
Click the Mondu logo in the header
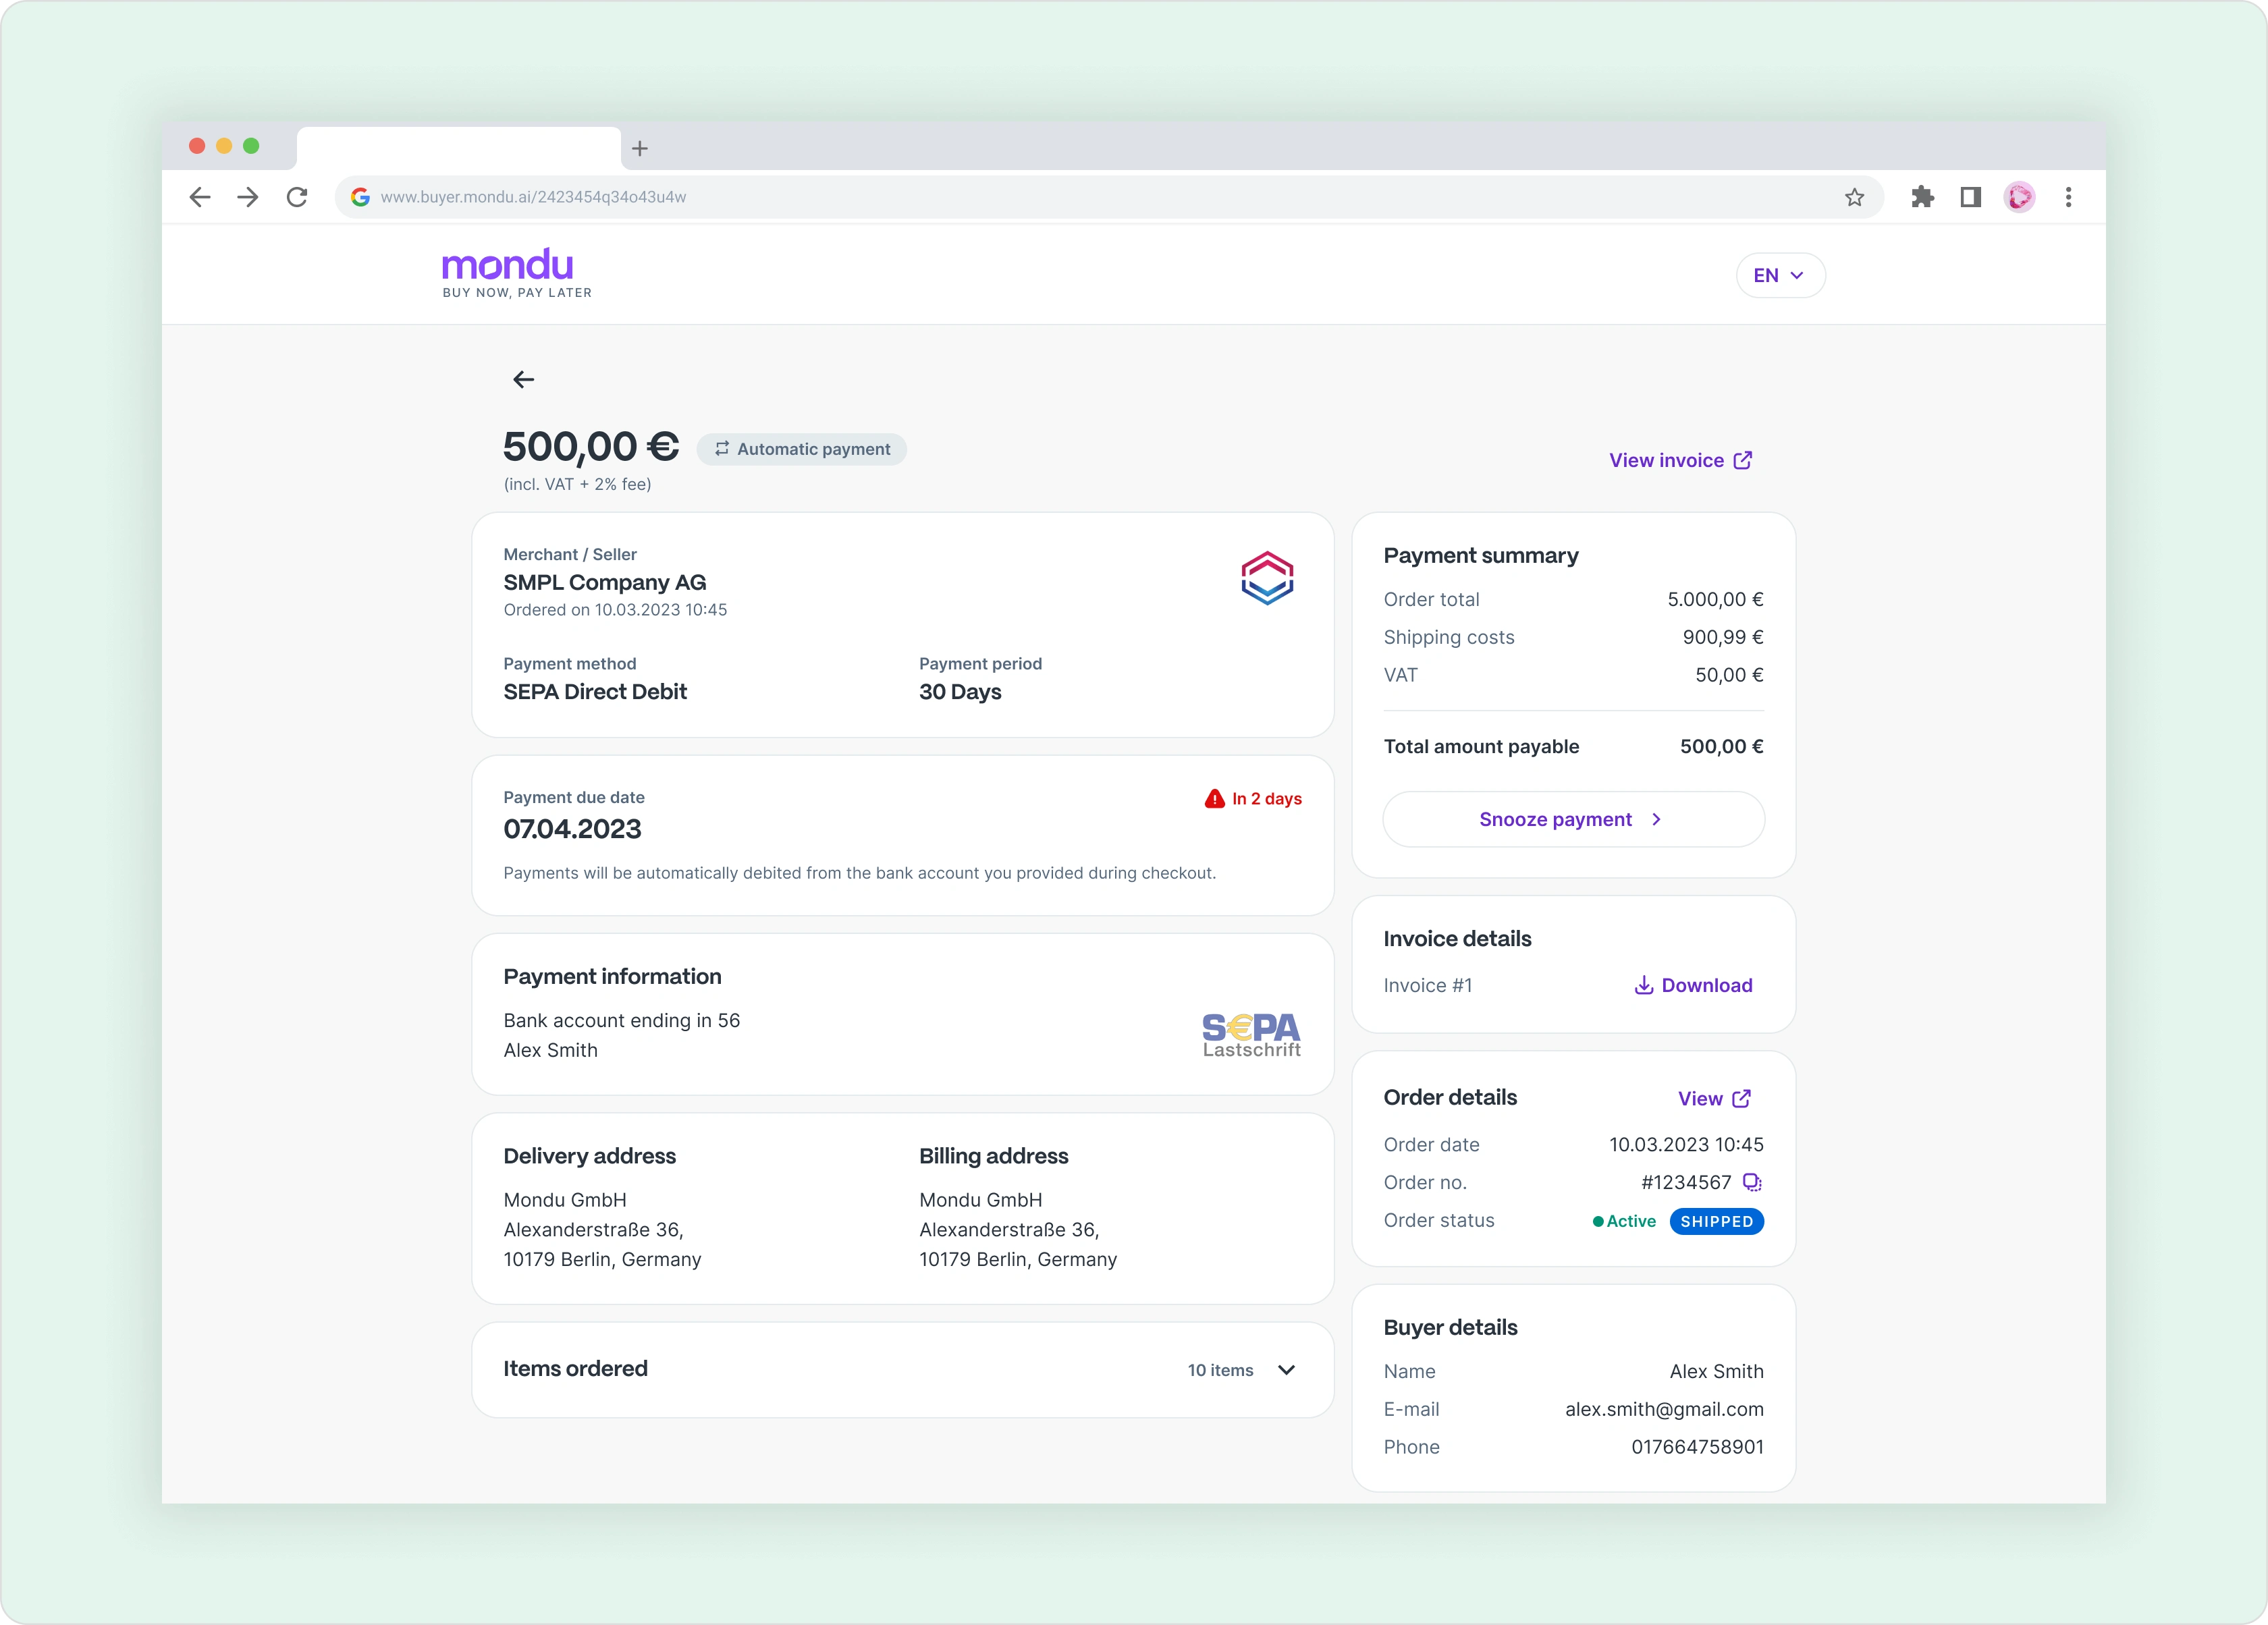[508, 273]
